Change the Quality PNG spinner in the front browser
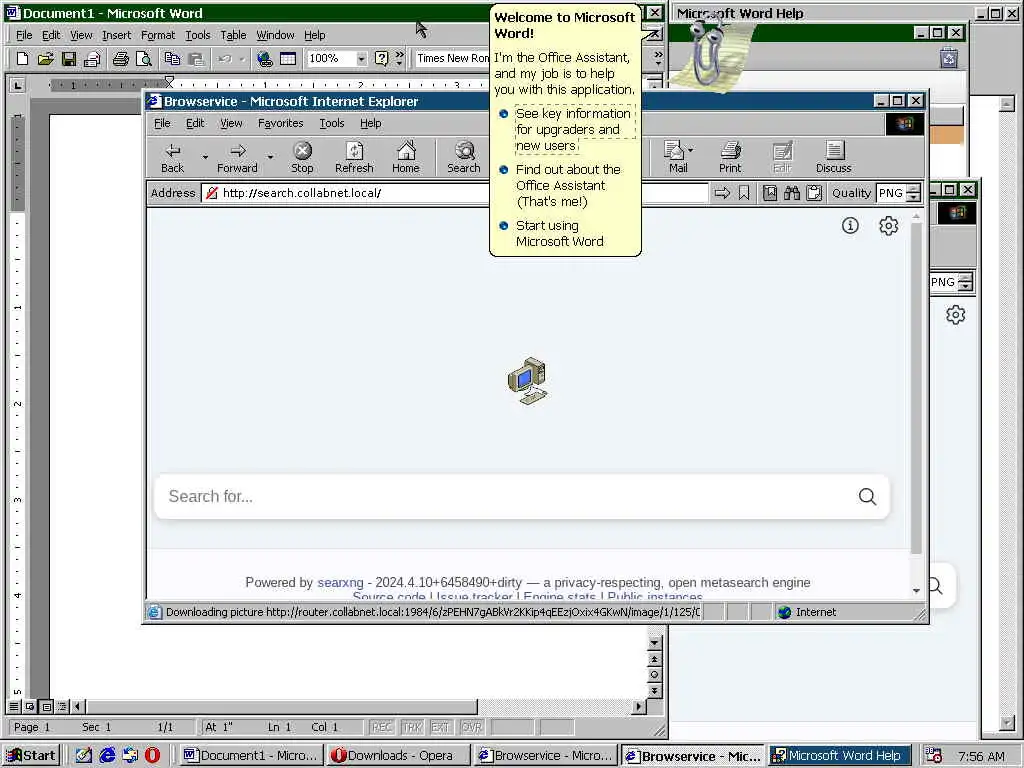 [x=914, y=193]
